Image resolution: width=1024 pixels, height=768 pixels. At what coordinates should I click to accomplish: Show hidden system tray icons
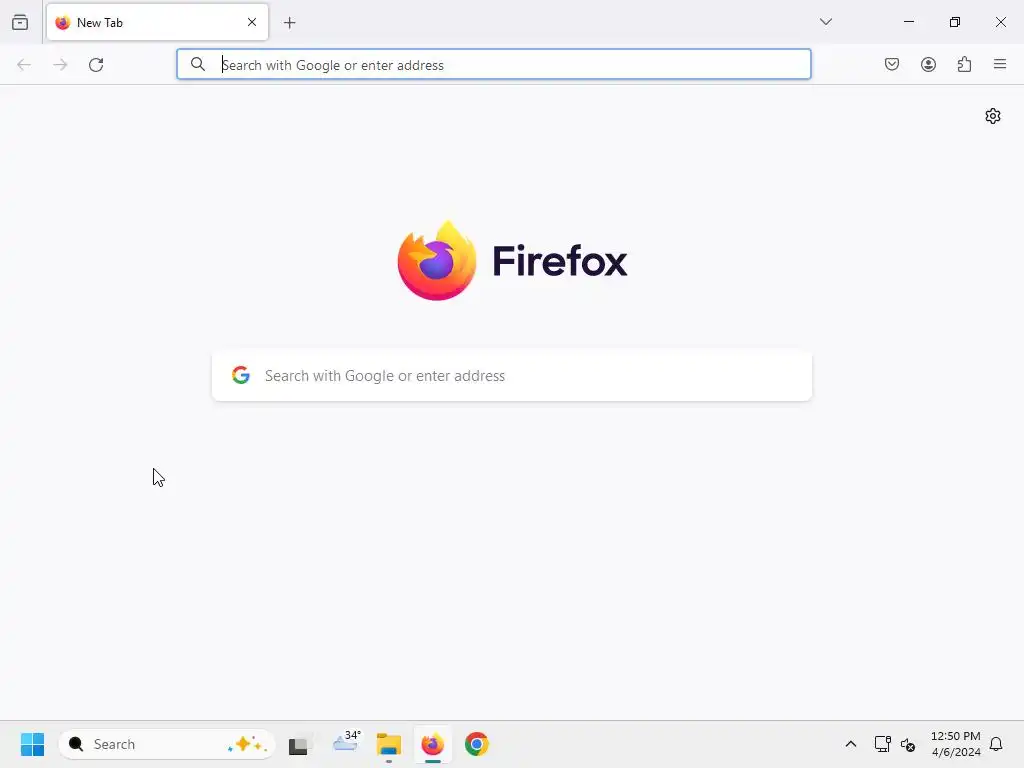click(x=851, y=744)
